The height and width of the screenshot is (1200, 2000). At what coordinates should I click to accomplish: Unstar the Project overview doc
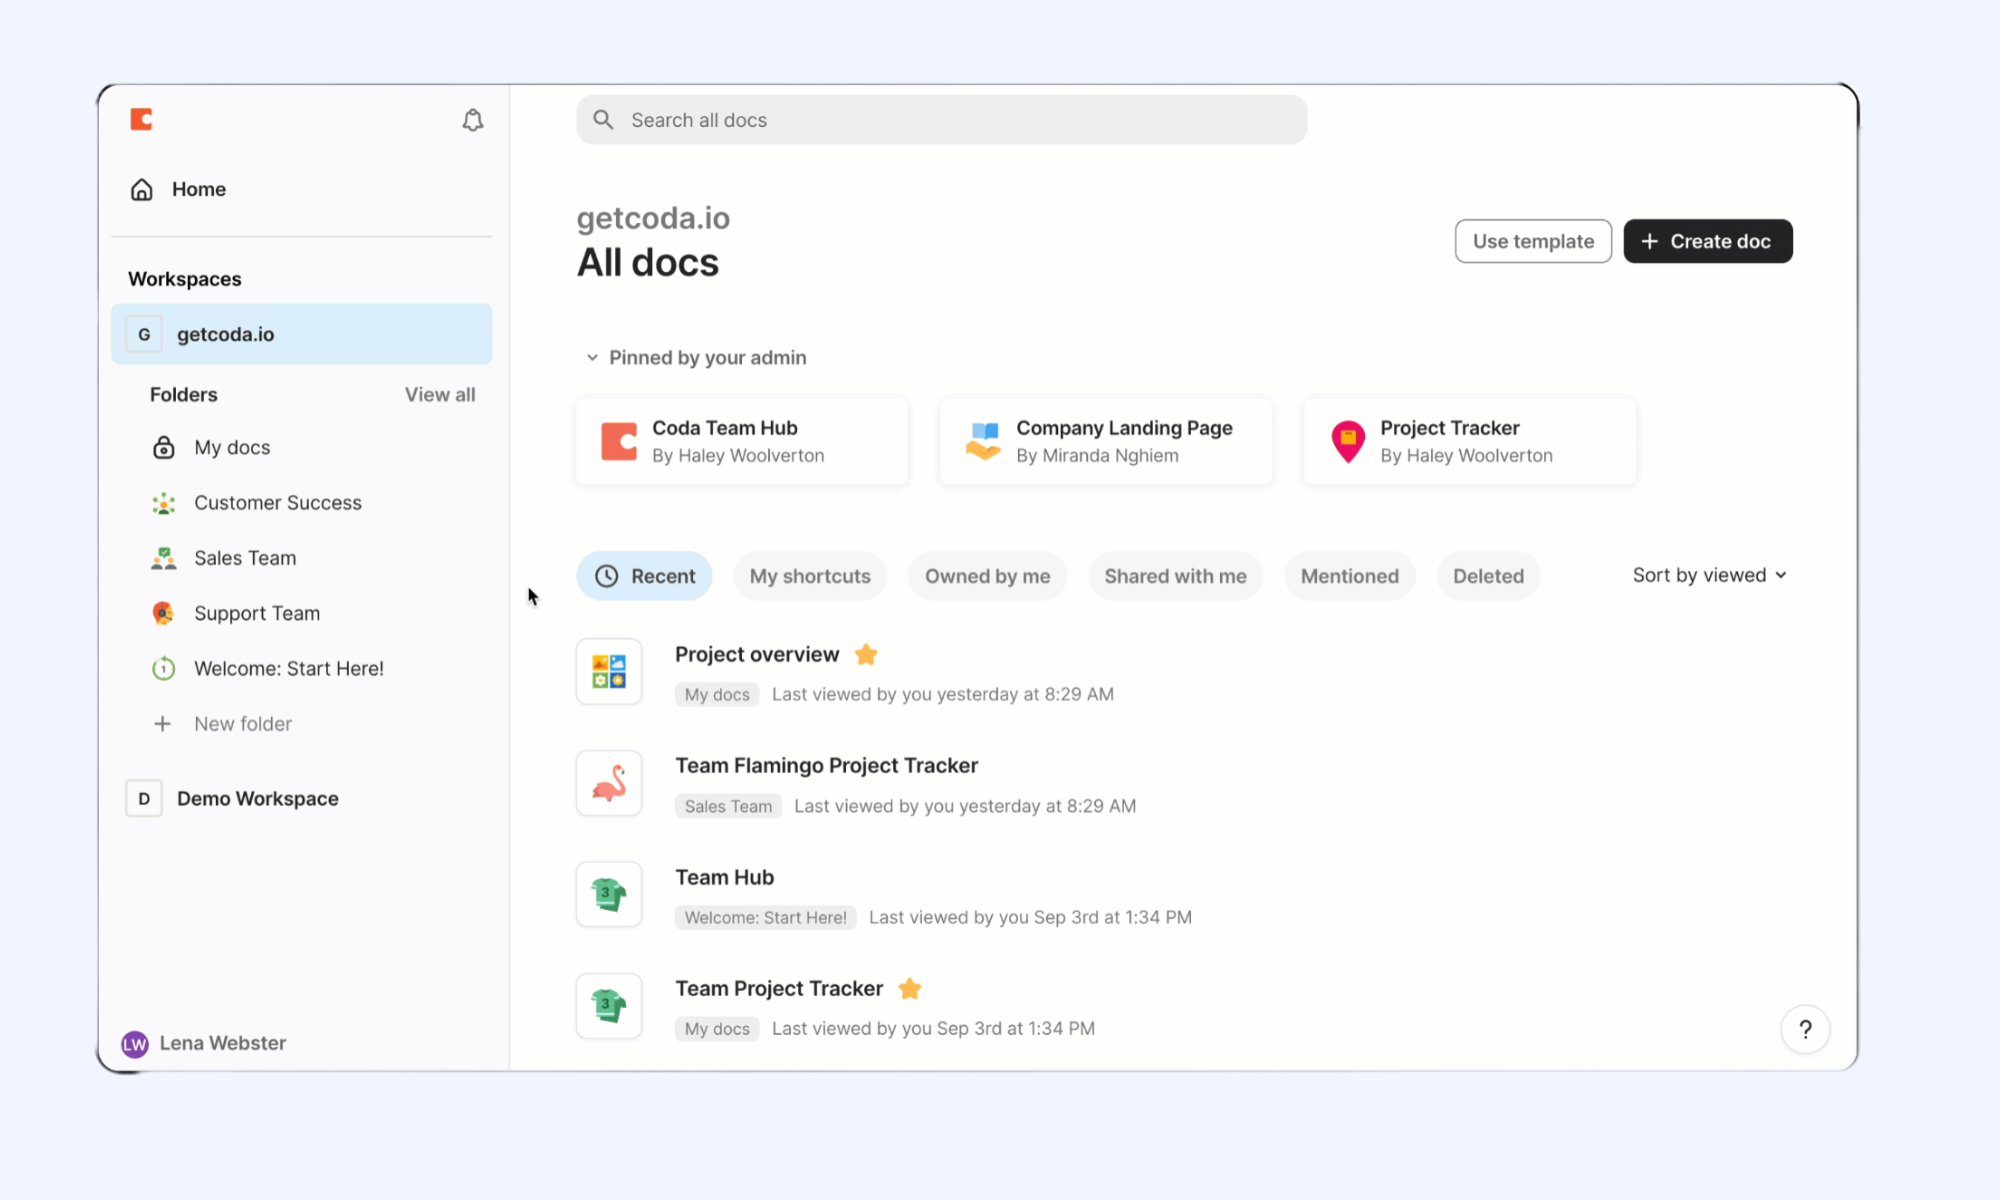tap(866, 655)
